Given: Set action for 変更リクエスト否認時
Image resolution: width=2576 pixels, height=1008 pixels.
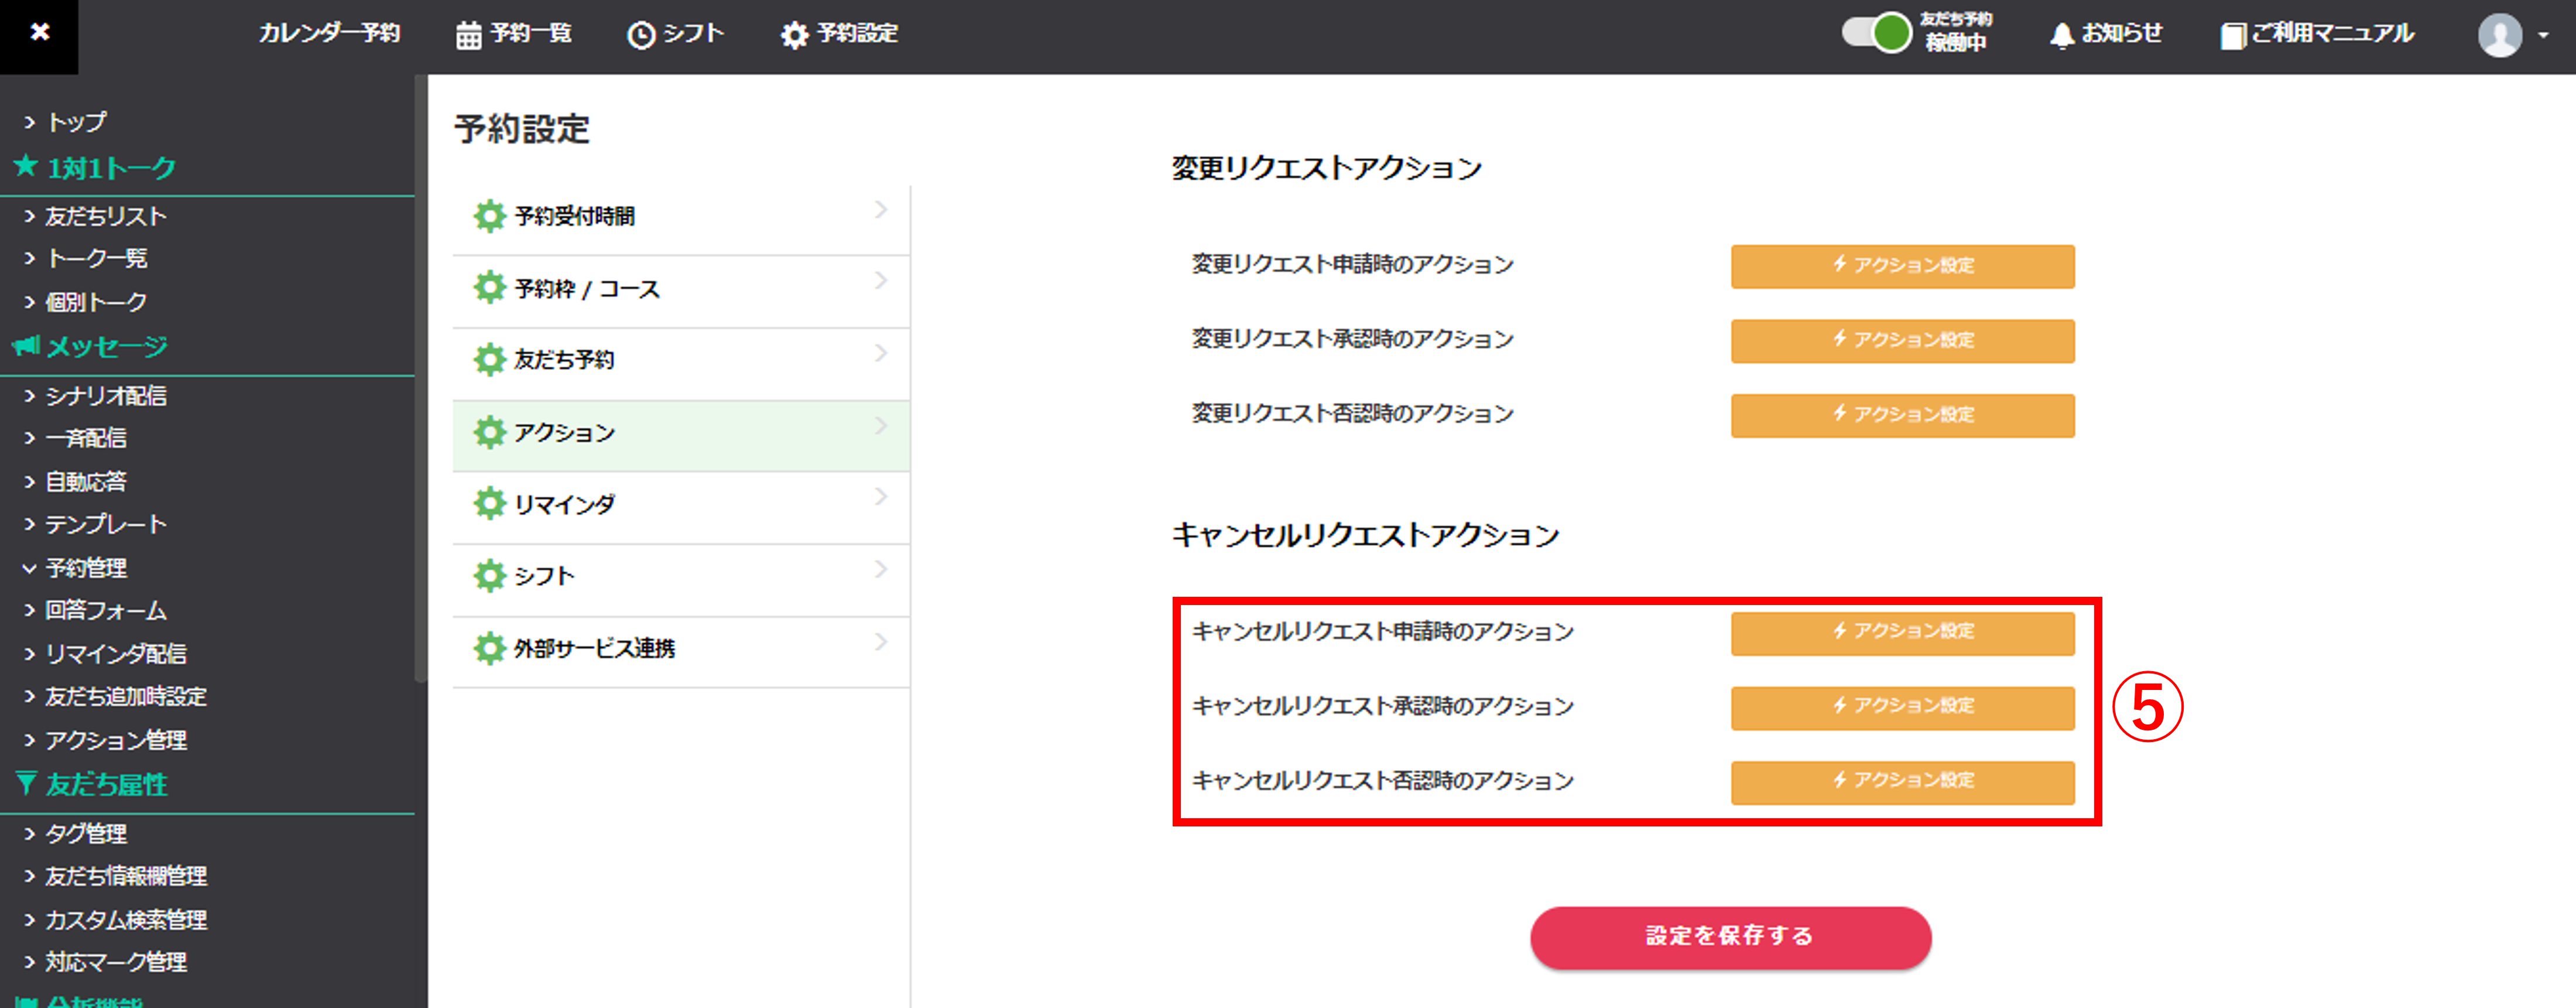Looking at the screenshot, I should coord(1902,415).
